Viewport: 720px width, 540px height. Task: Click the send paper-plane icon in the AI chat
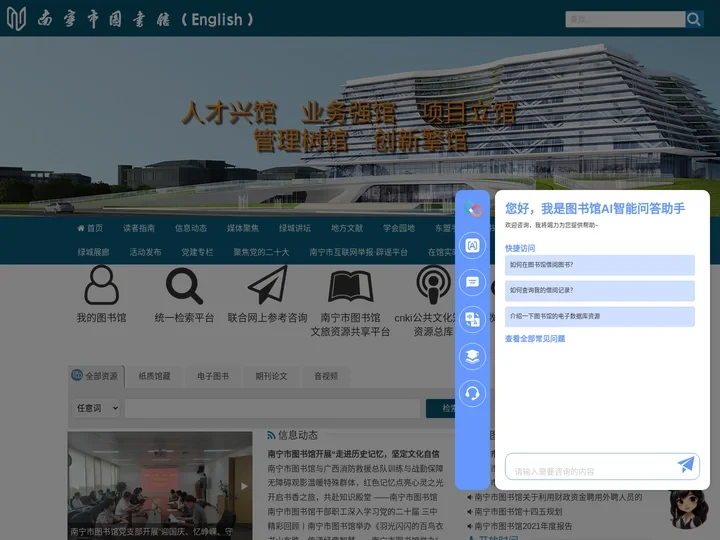(686, 465)
